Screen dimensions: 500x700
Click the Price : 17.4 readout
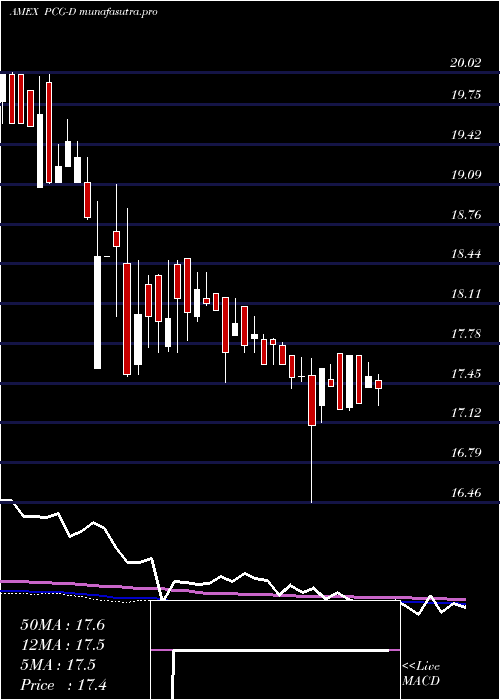(x=63, y=685)
